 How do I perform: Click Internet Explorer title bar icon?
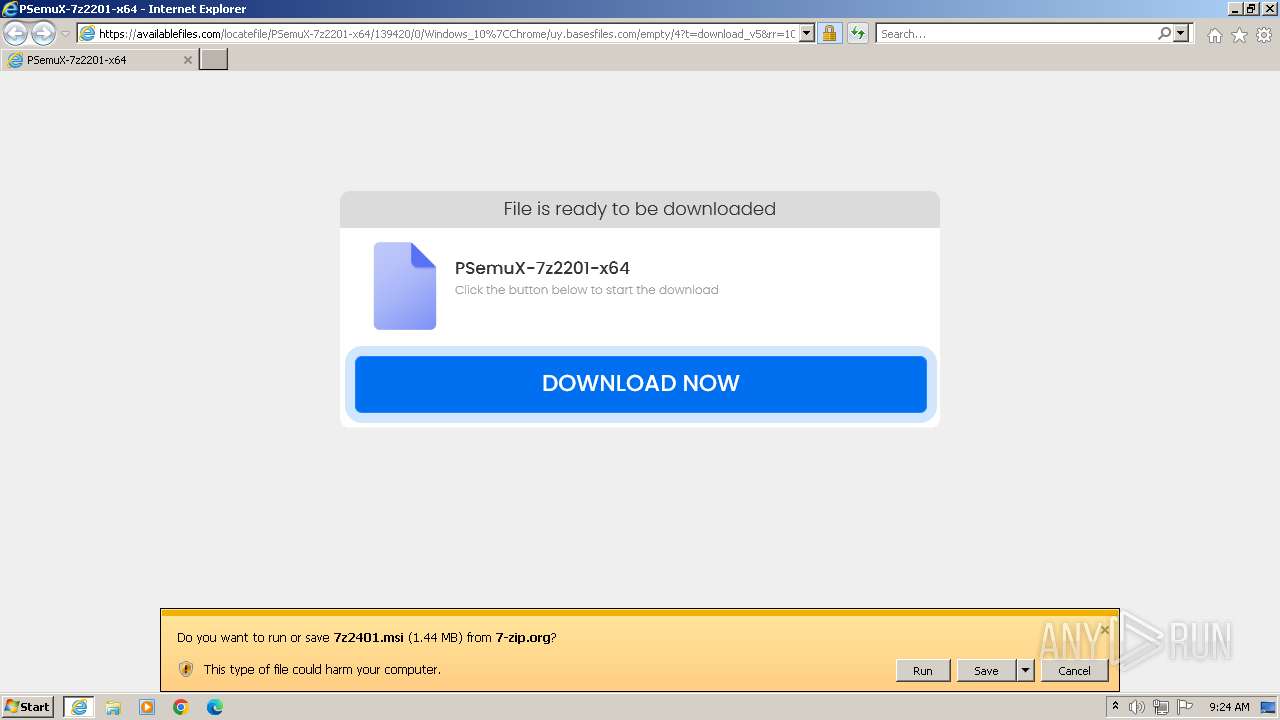(x=10, y=9)
